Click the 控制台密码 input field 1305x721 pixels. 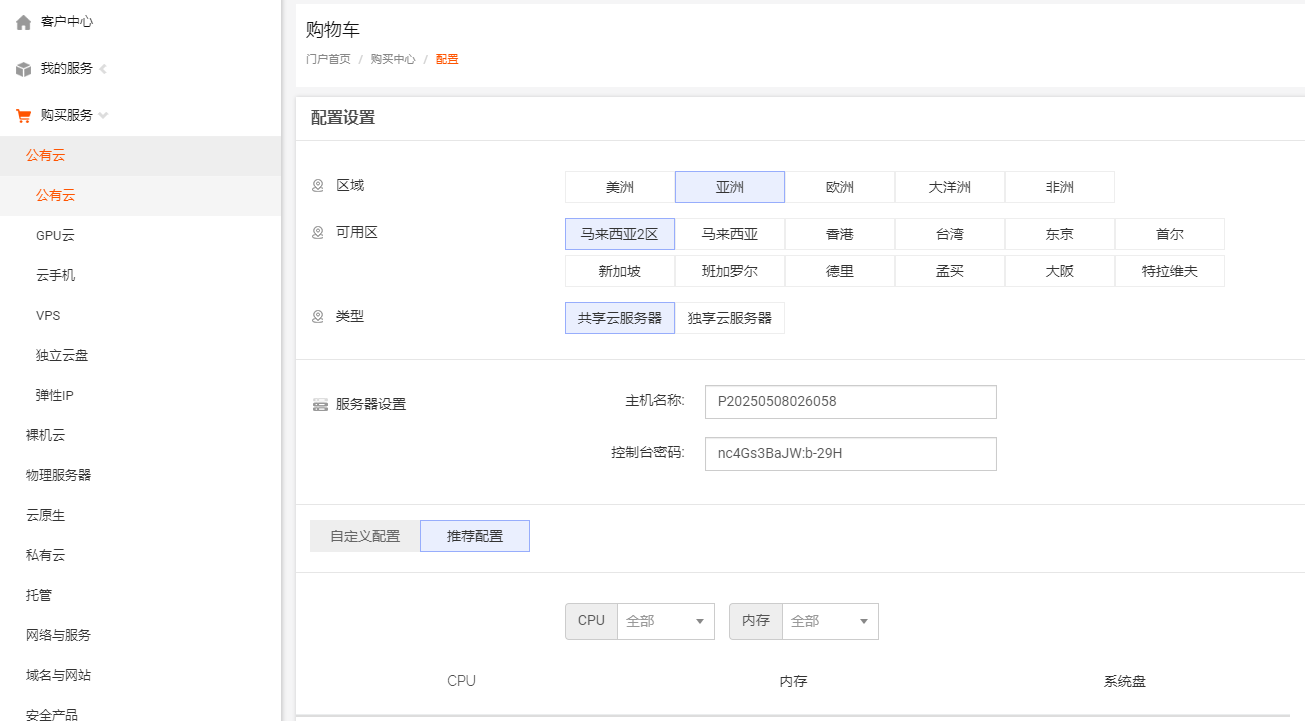850,453
